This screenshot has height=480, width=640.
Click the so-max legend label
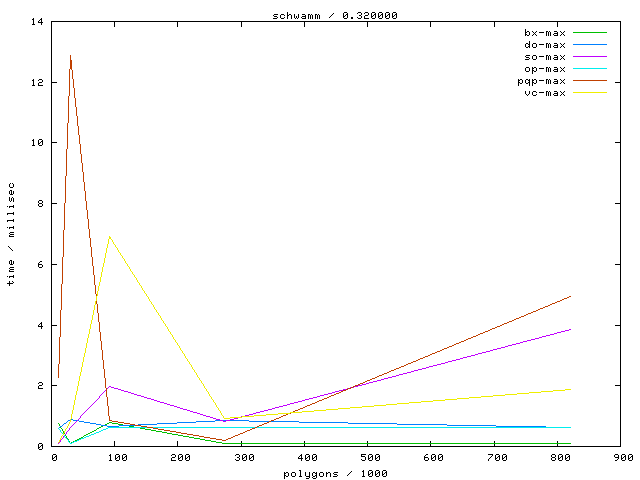(x=544, y=57)
